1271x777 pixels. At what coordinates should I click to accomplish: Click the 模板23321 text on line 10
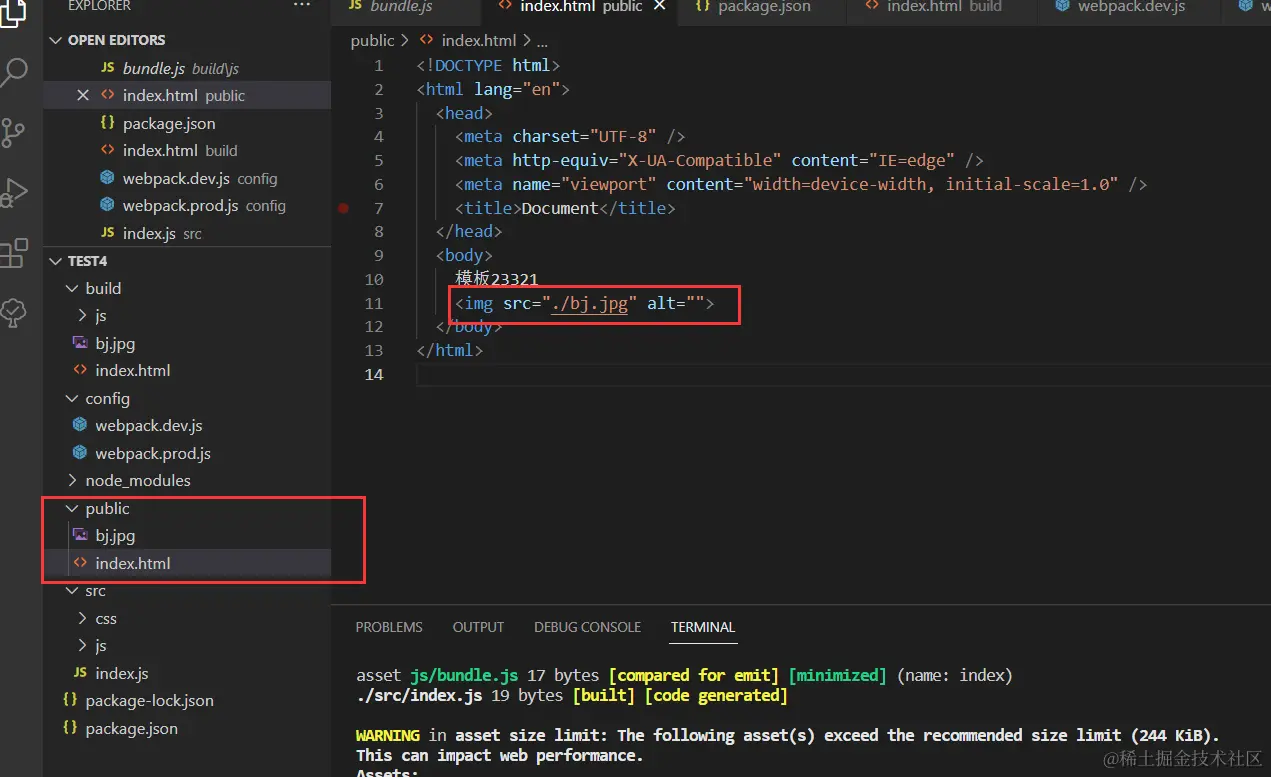coord(497,279)
